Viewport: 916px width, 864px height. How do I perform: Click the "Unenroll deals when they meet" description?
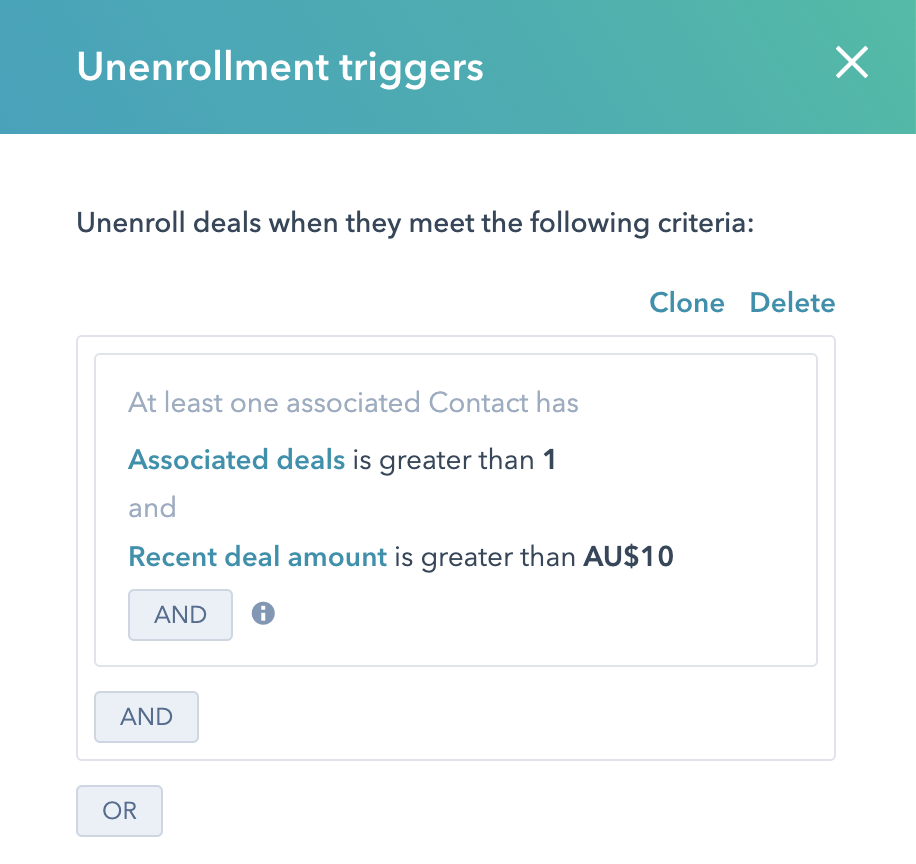414,221
